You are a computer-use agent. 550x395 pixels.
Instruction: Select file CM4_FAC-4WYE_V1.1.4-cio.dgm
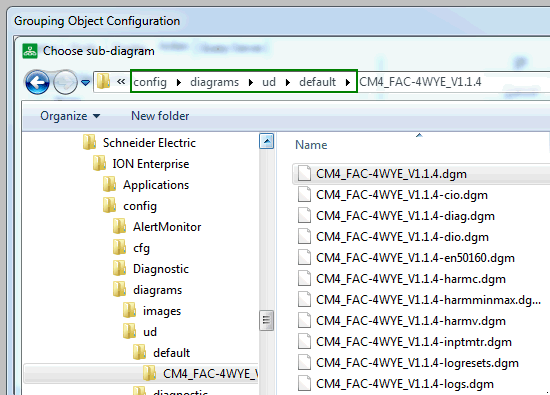(x=402, y=195)
